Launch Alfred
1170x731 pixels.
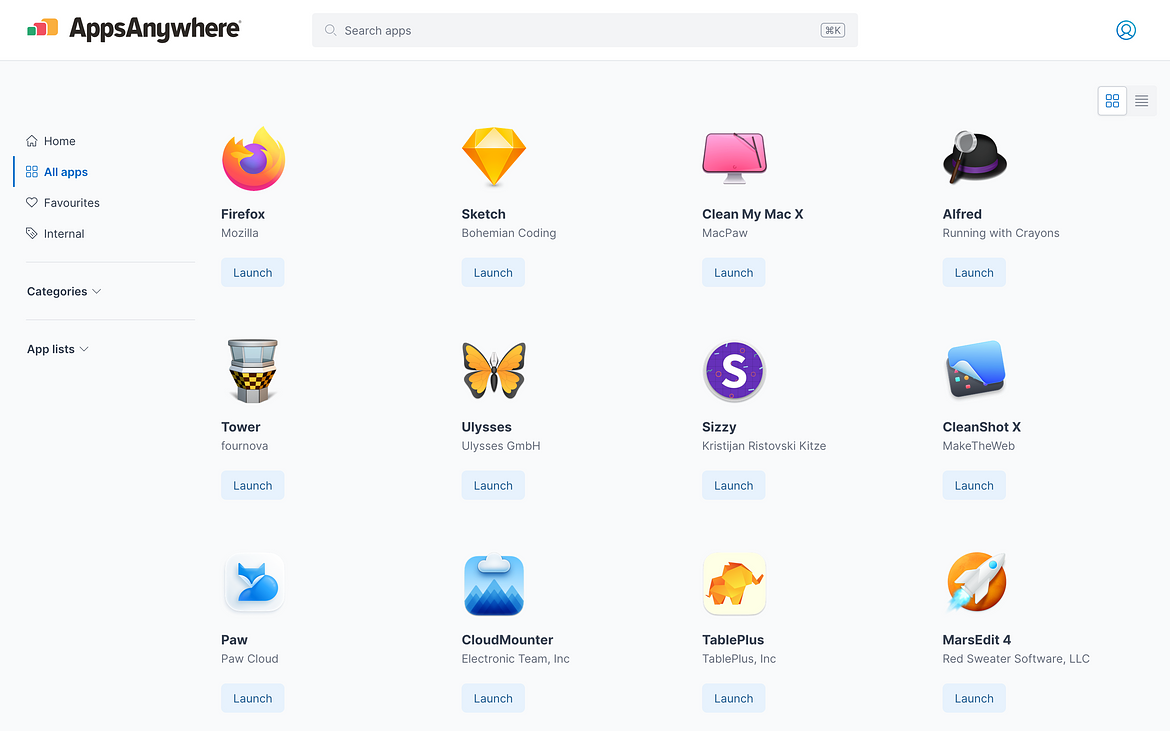[x=974, y=272]
